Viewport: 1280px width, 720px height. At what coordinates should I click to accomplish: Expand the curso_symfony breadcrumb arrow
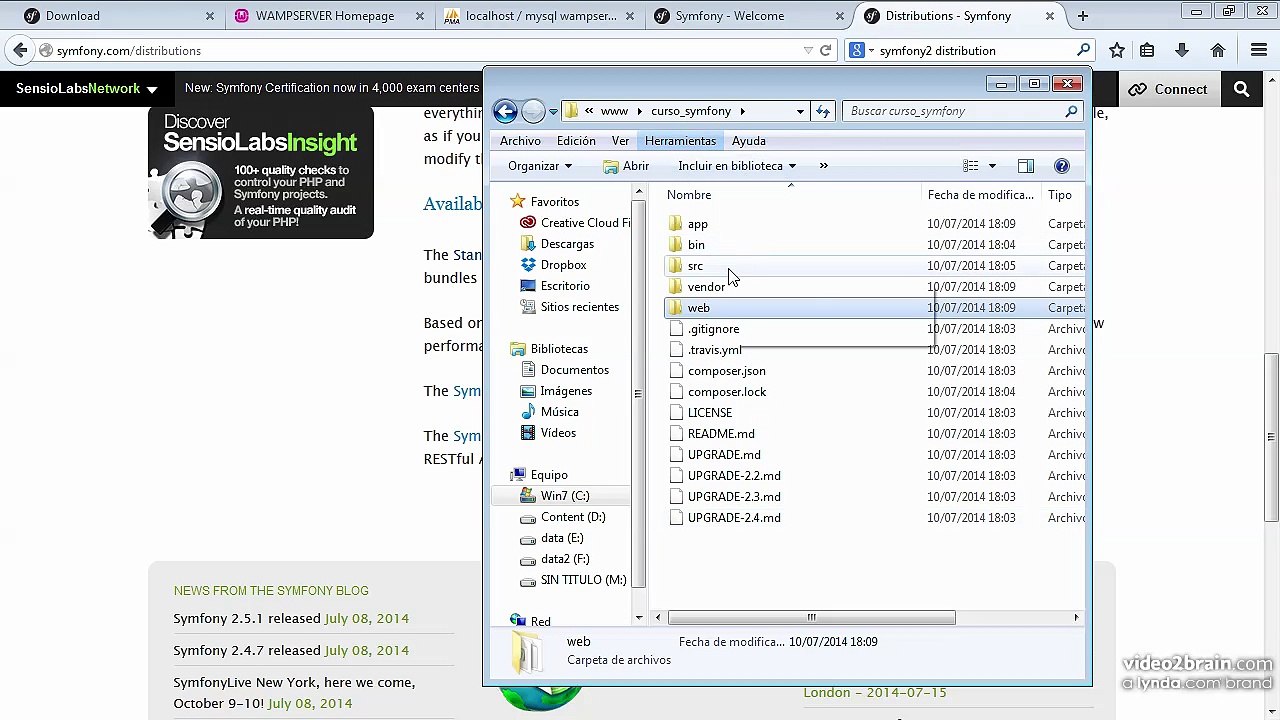click(743, 111)
